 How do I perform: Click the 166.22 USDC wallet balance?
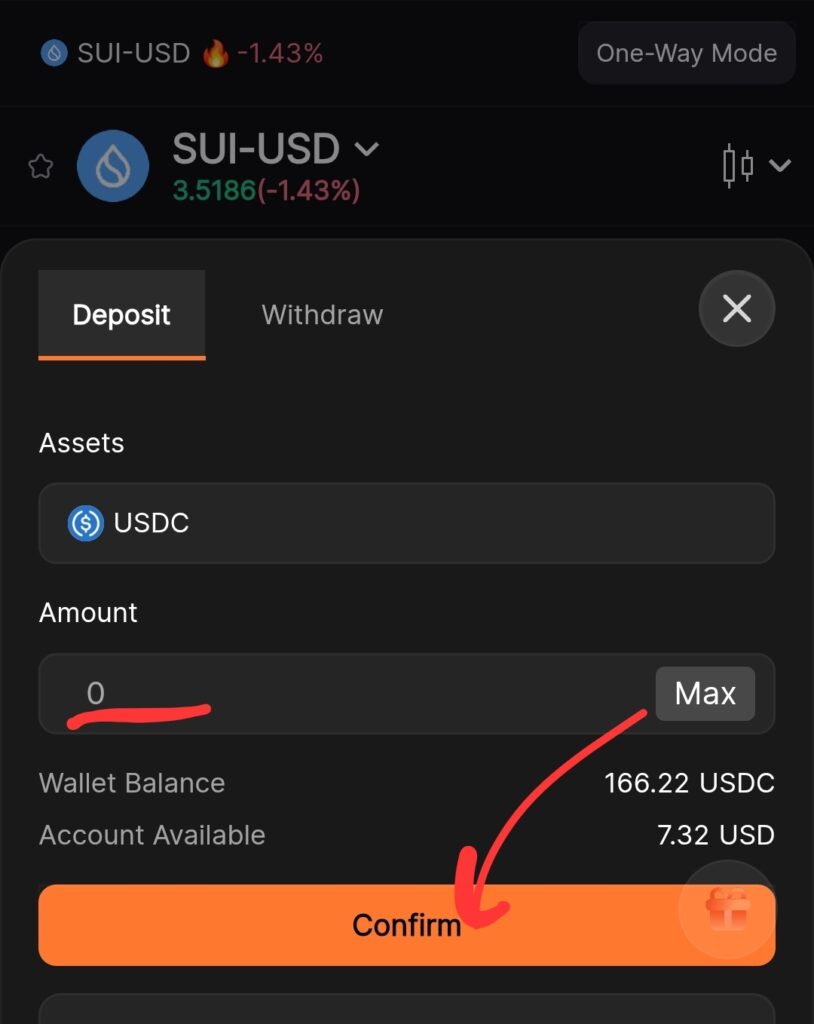pos(689,783)
